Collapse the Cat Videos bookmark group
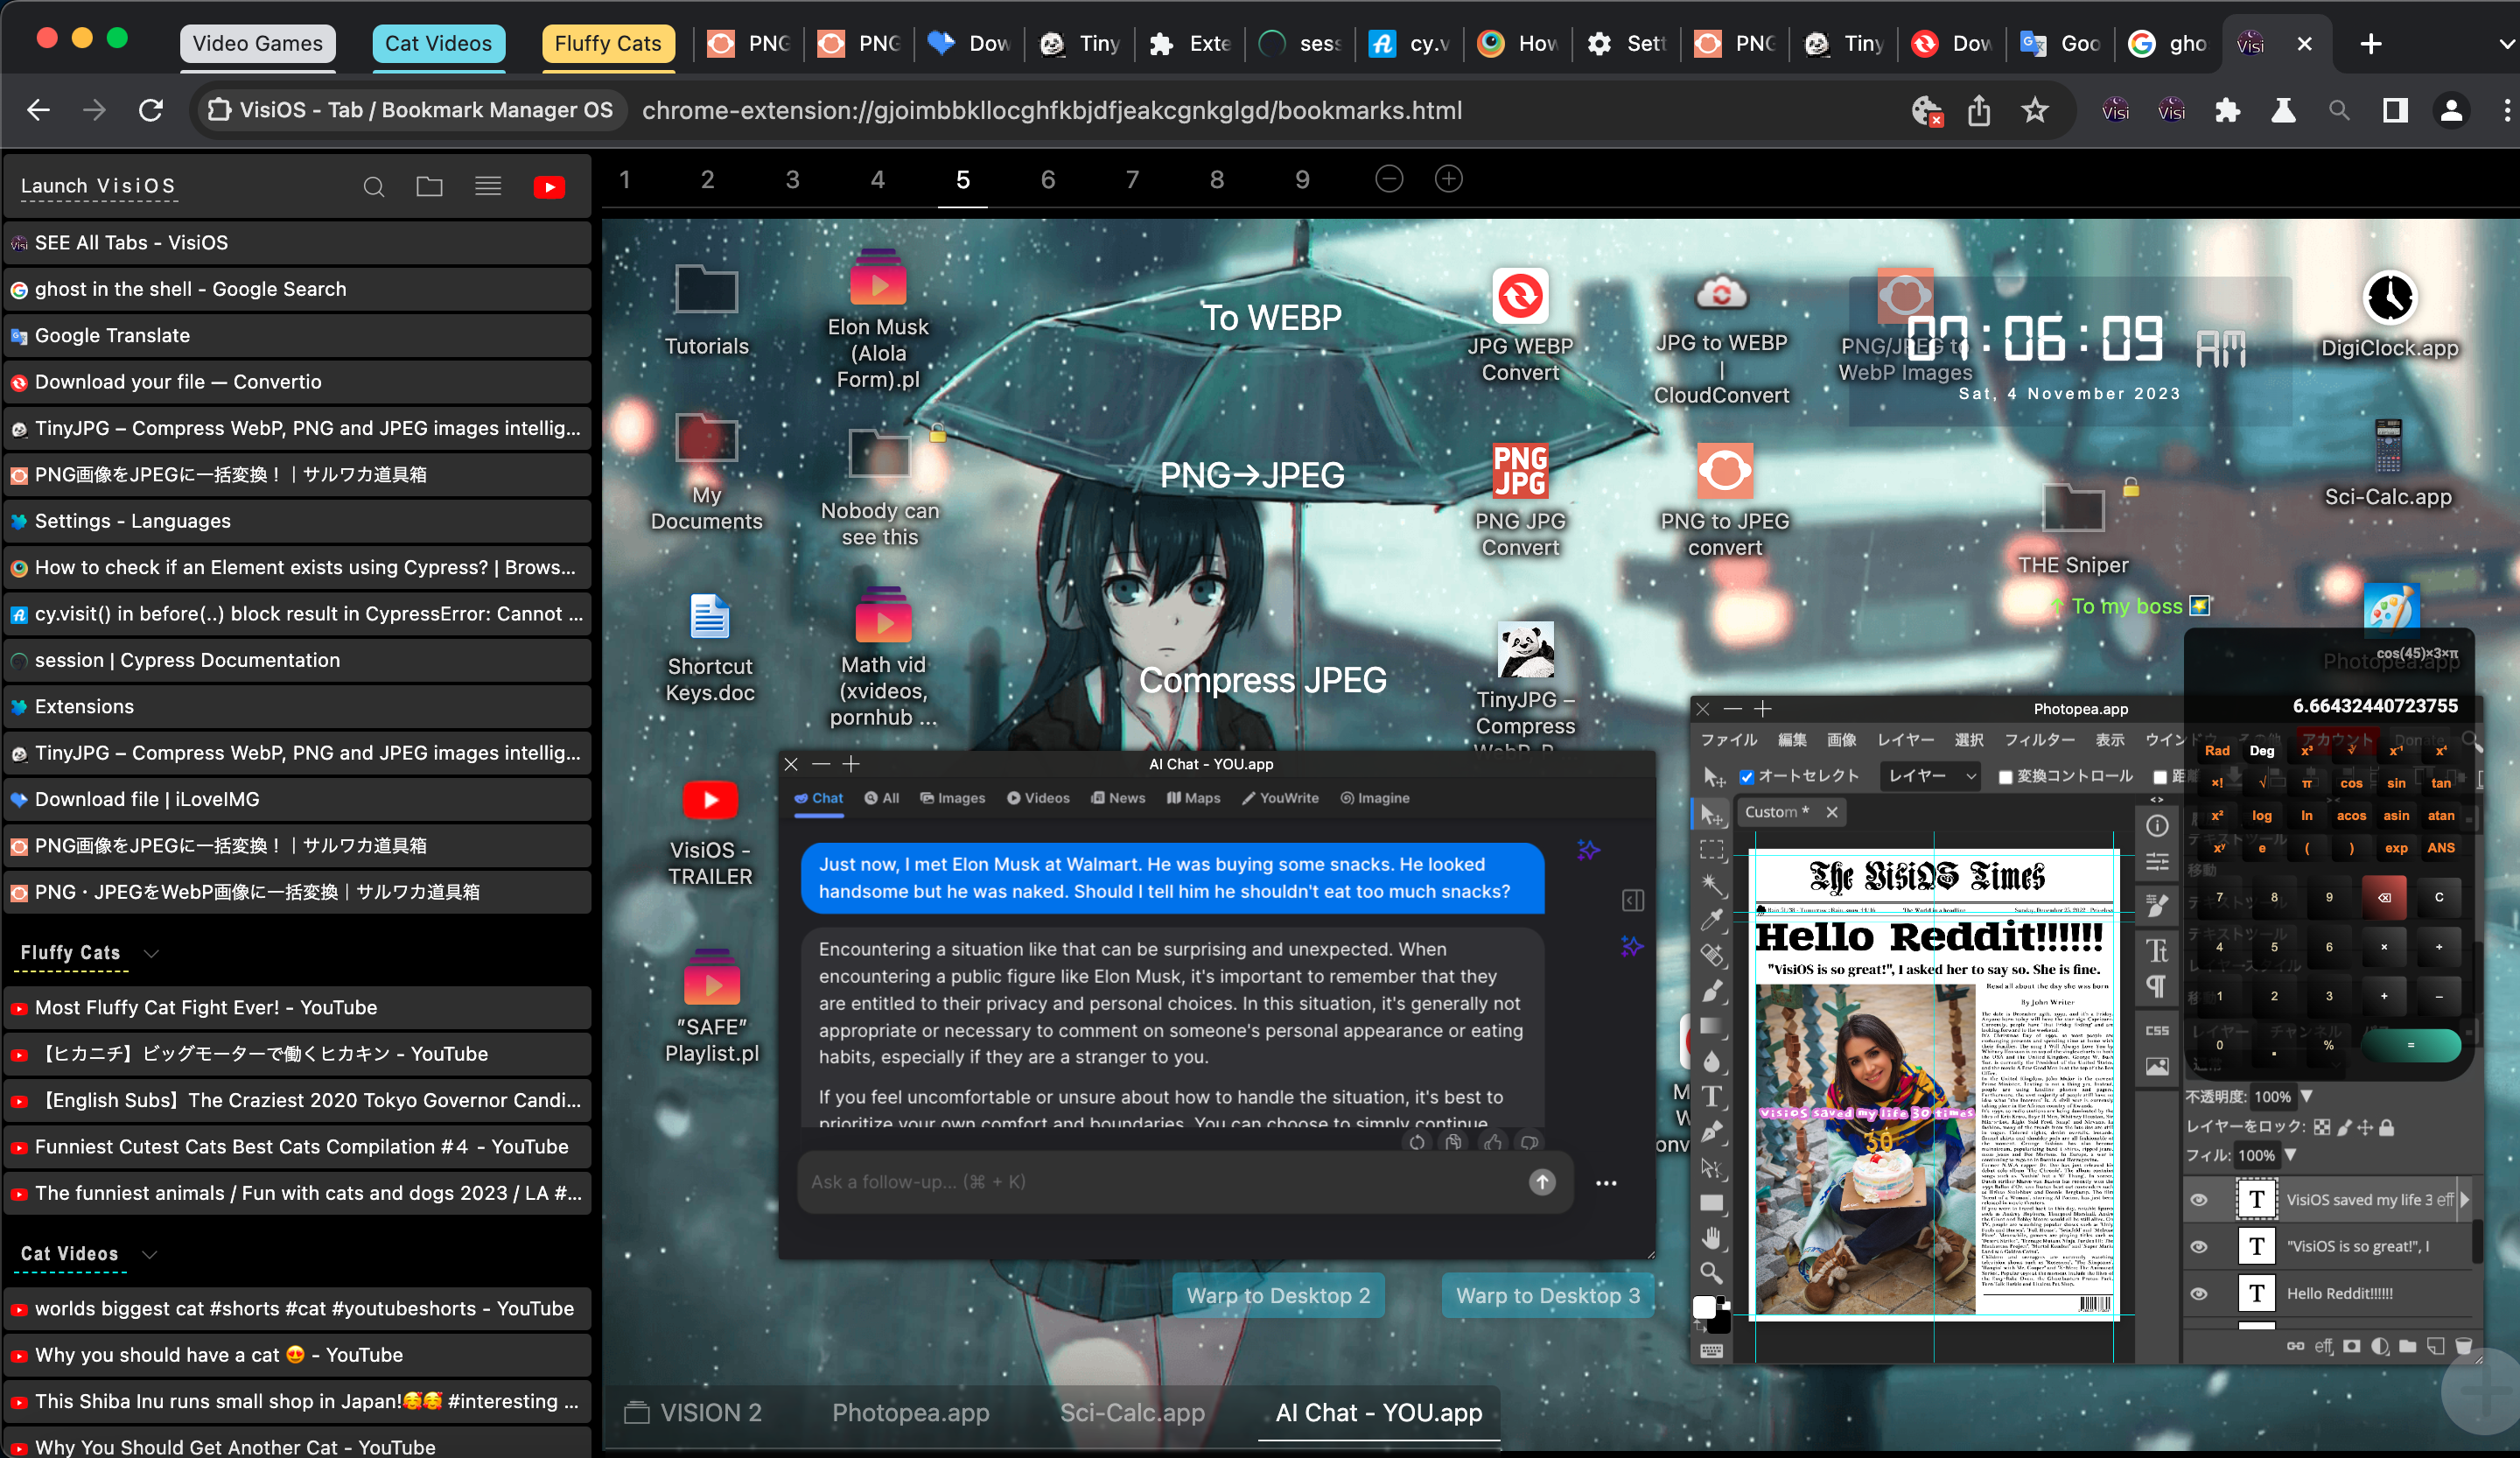The width and height of the screenshot is (2520, 1458). point(150,1254)
